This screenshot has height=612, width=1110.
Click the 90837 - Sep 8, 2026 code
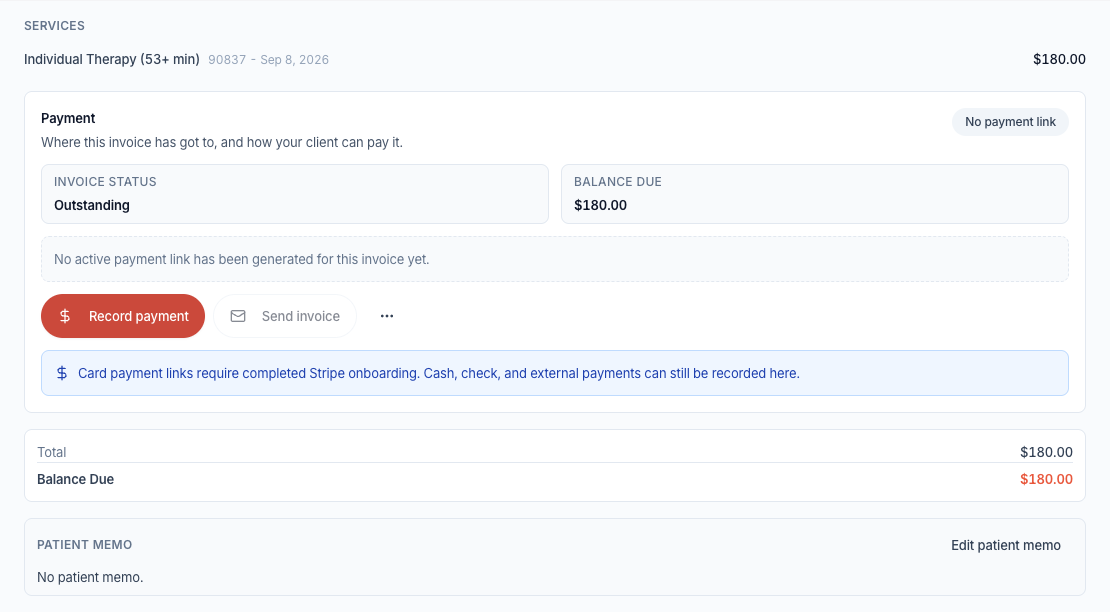tap(268, 60)
